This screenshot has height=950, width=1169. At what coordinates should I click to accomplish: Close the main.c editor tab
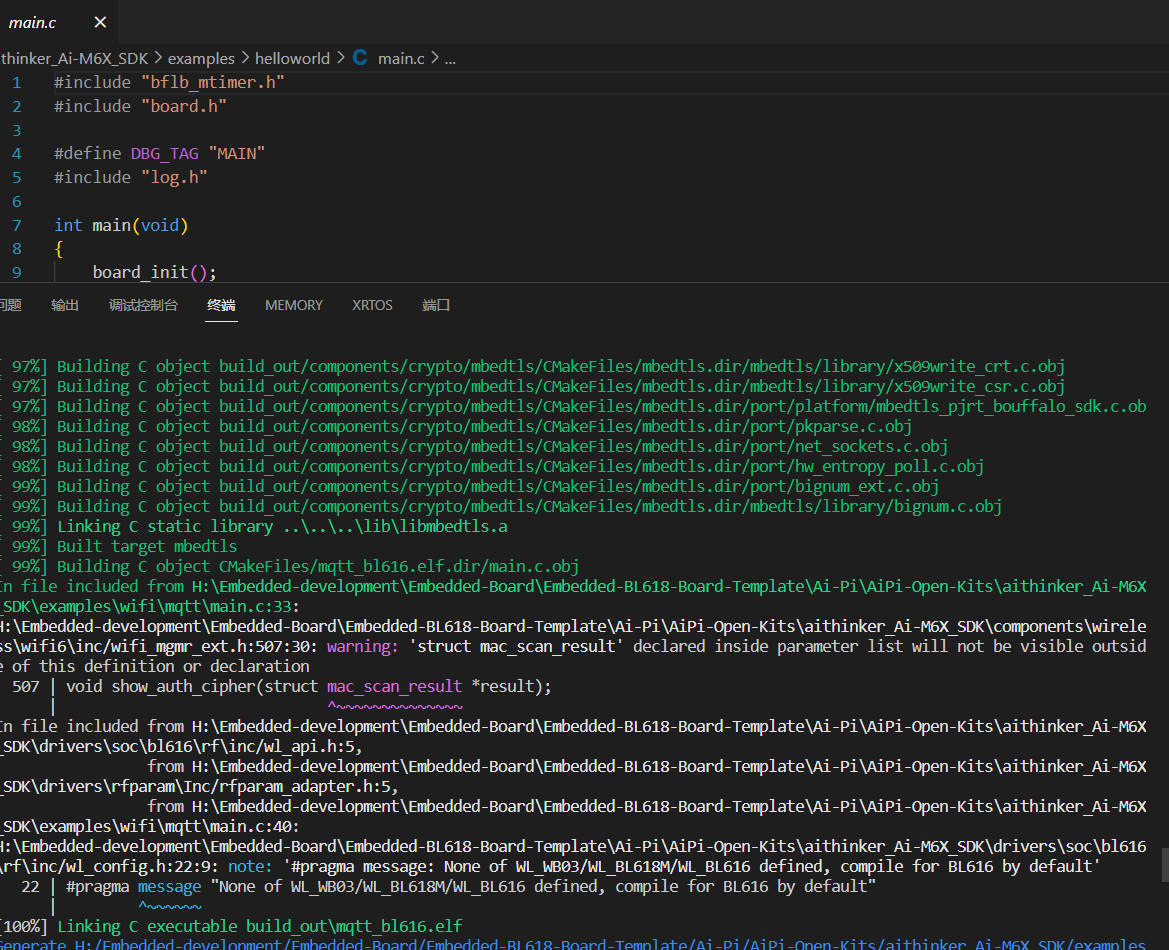tap(100, 22)
